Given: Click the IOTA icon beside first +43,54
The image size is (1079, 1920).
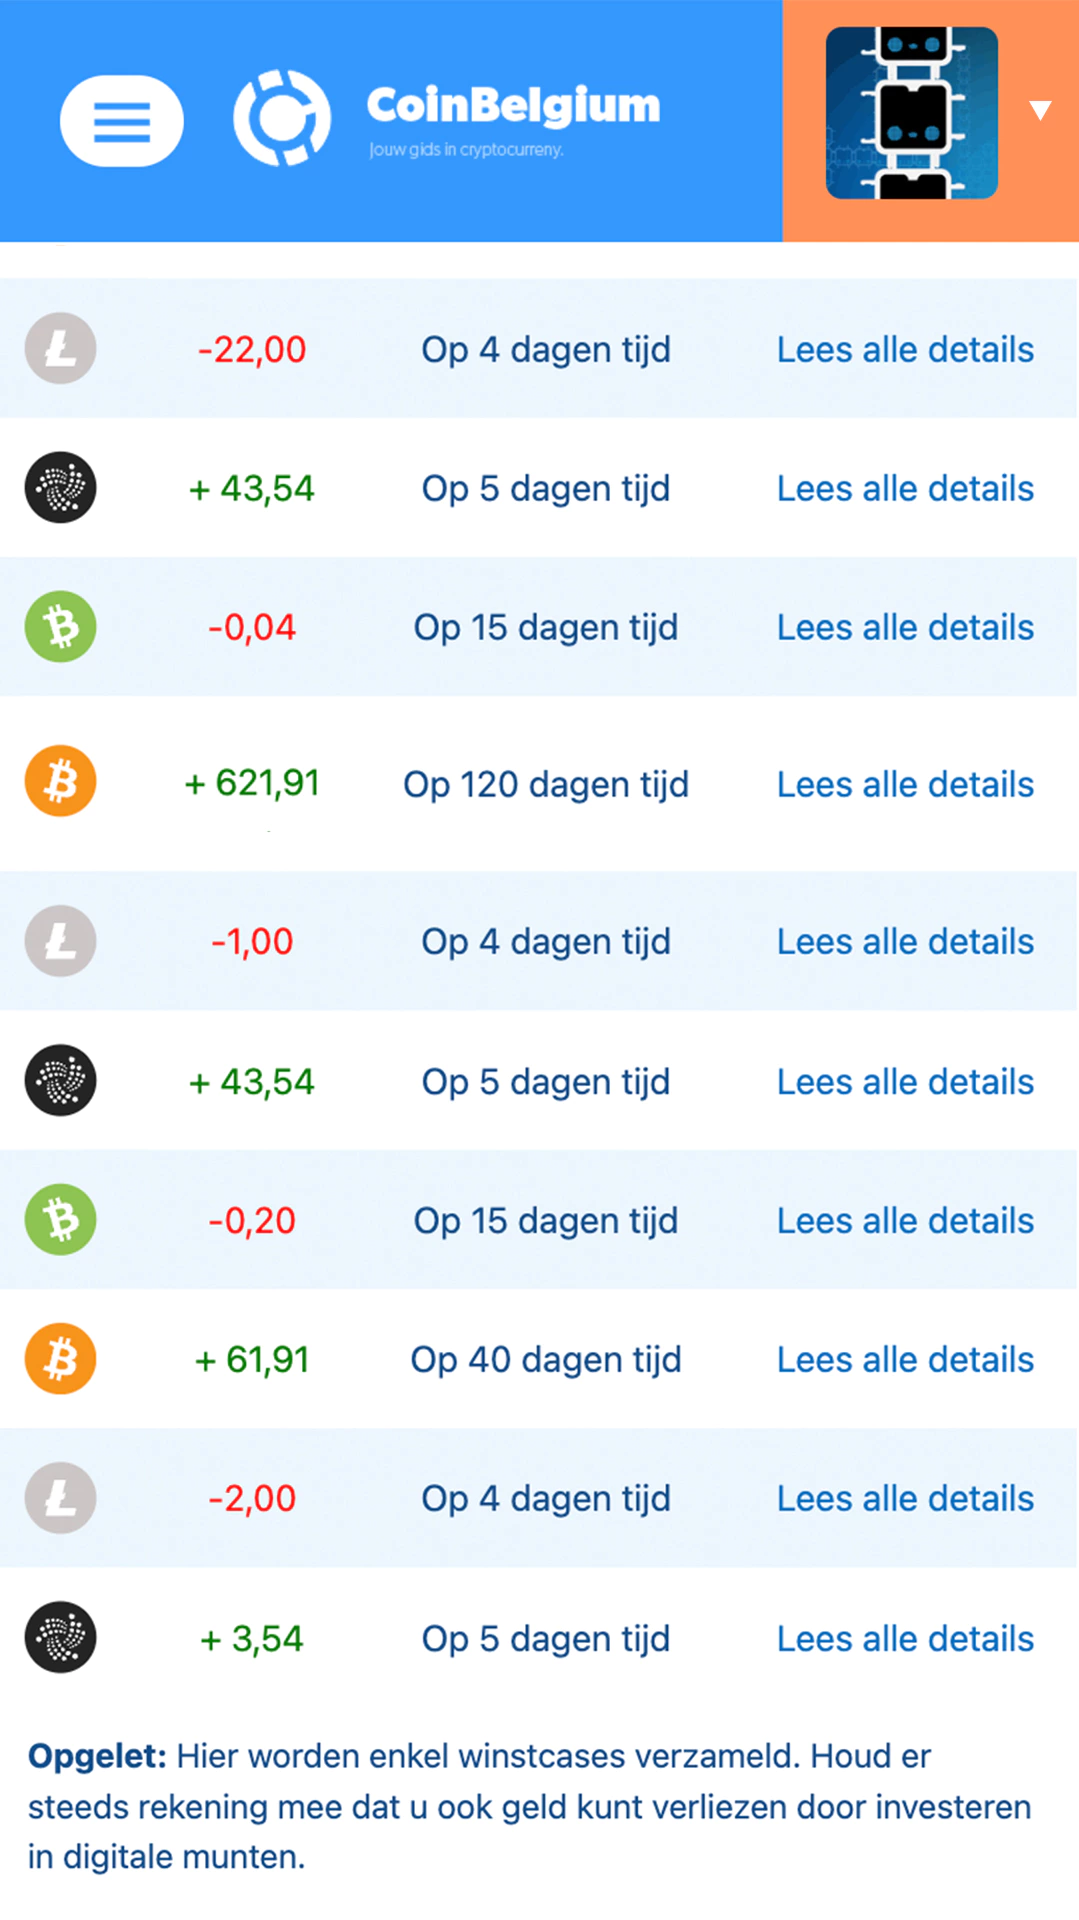Looking at the screenshot, I should [x=61, y=488].
